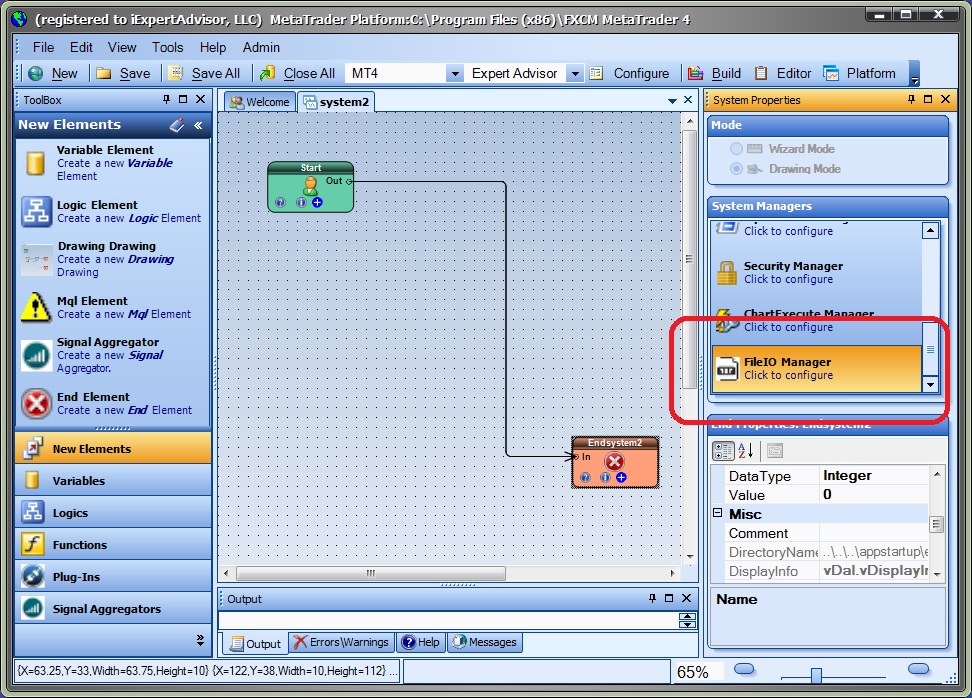Close the Output panel
The image size is (972, 698).
point(686,598)
